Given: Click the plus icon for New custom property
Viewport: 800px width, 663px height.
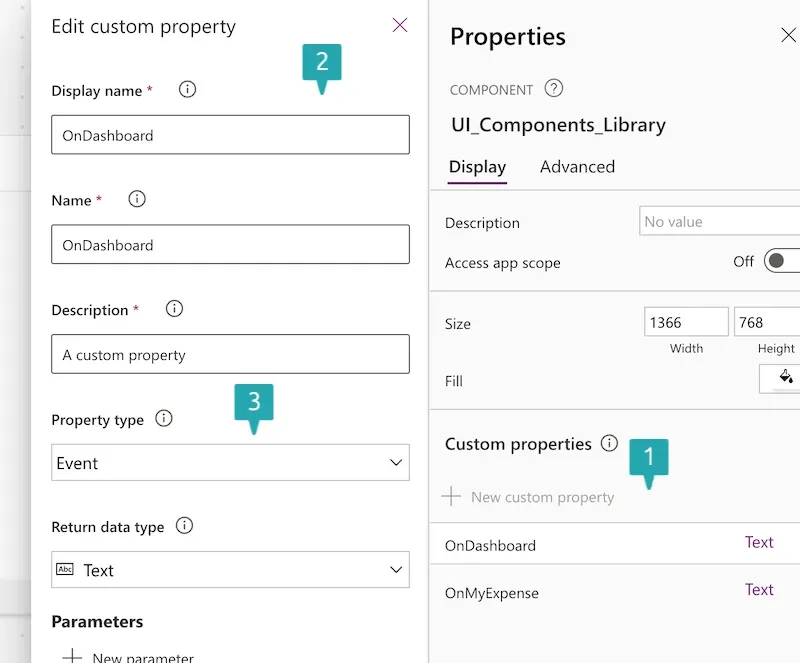Looking at the screenshot, I should point(451,496).
